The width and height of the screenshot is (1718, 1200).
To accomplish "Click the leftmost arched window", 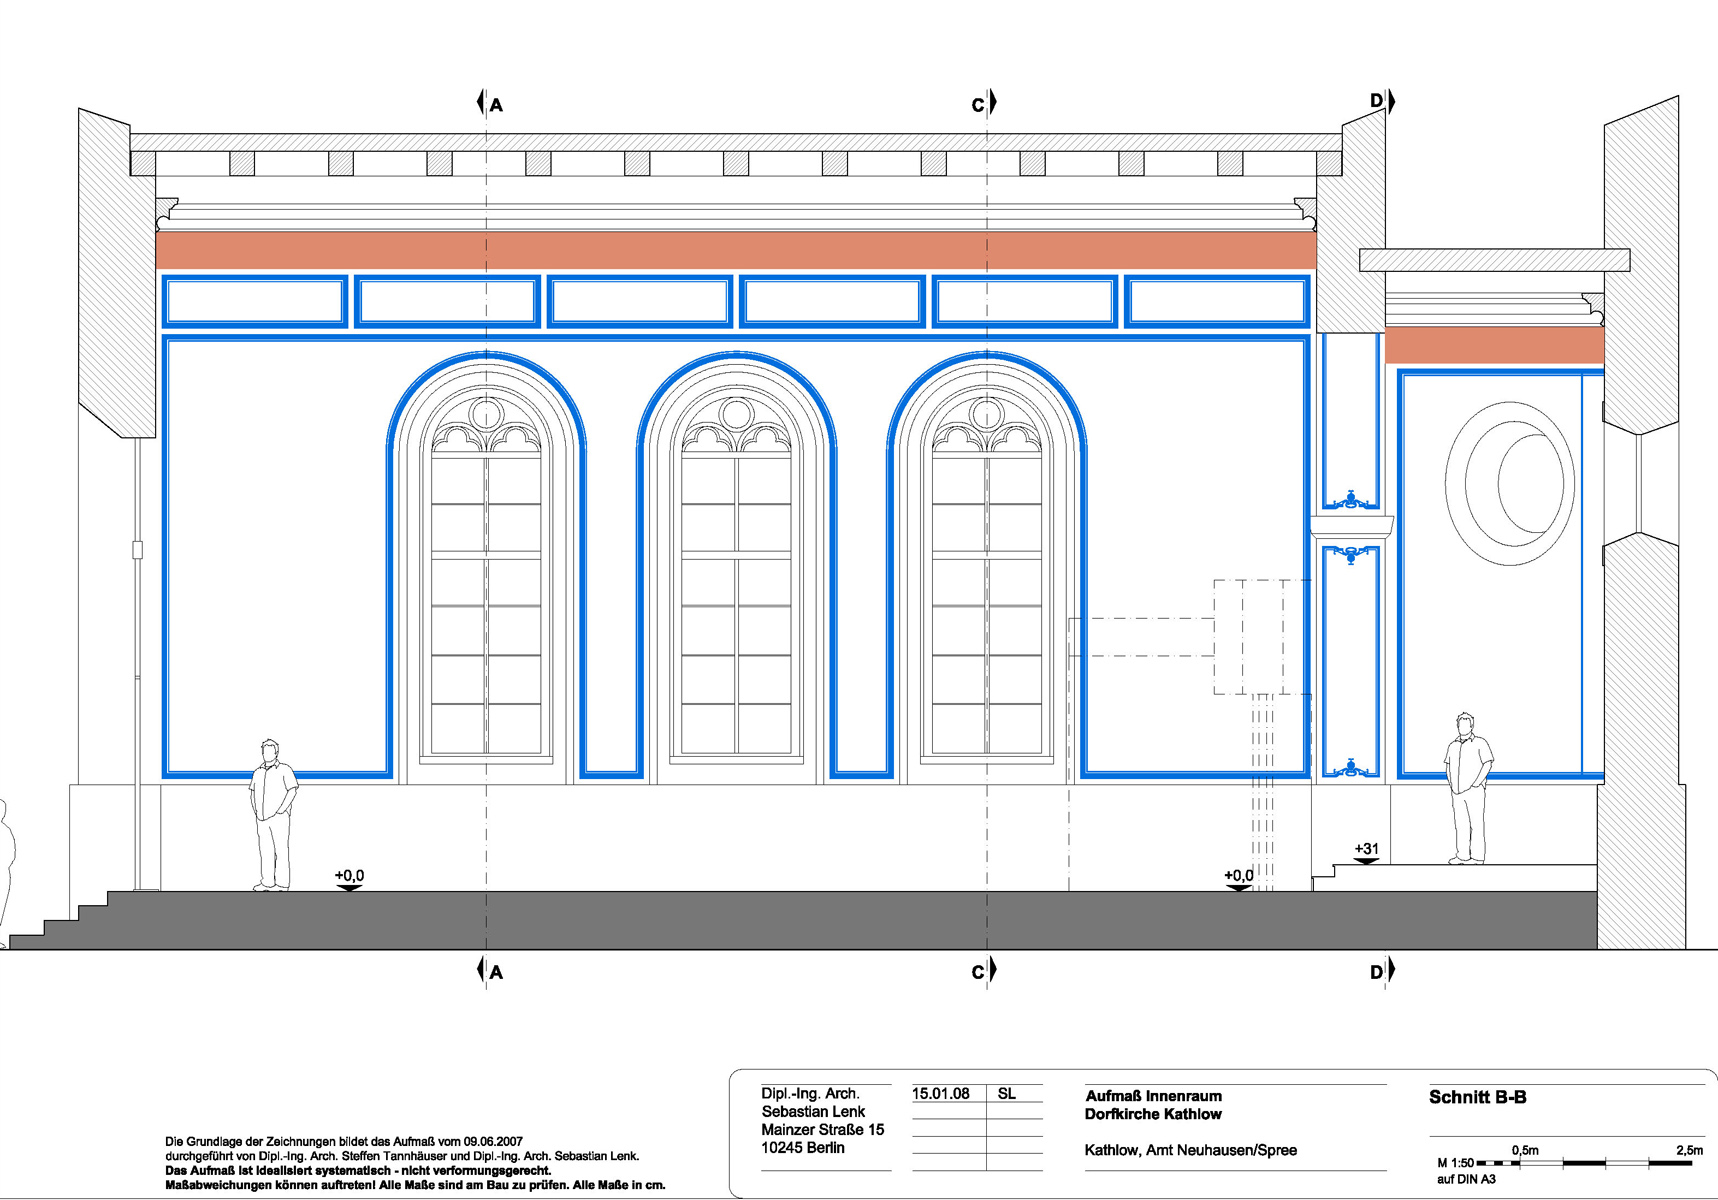I will coord(486,580).
